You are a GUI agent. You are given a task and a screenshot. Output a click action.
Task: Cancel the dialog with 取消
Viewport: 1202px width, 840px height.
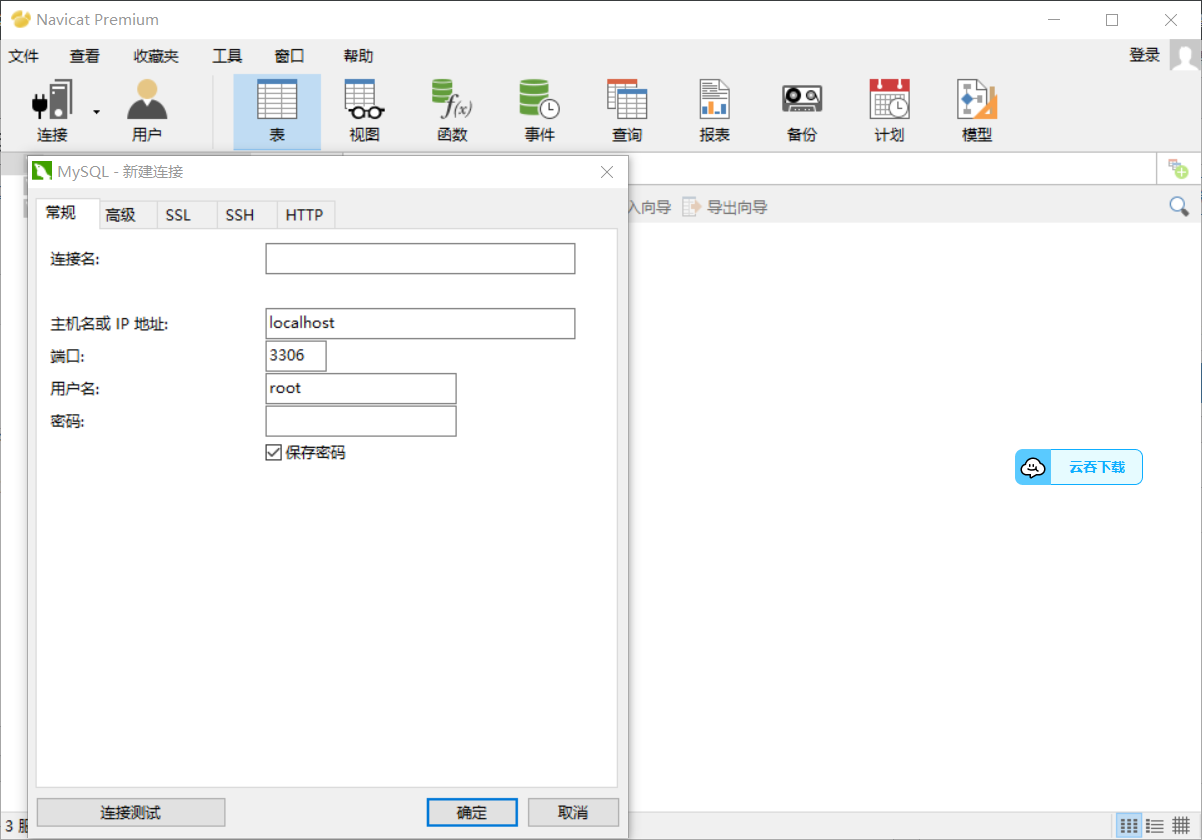[574, 812]
